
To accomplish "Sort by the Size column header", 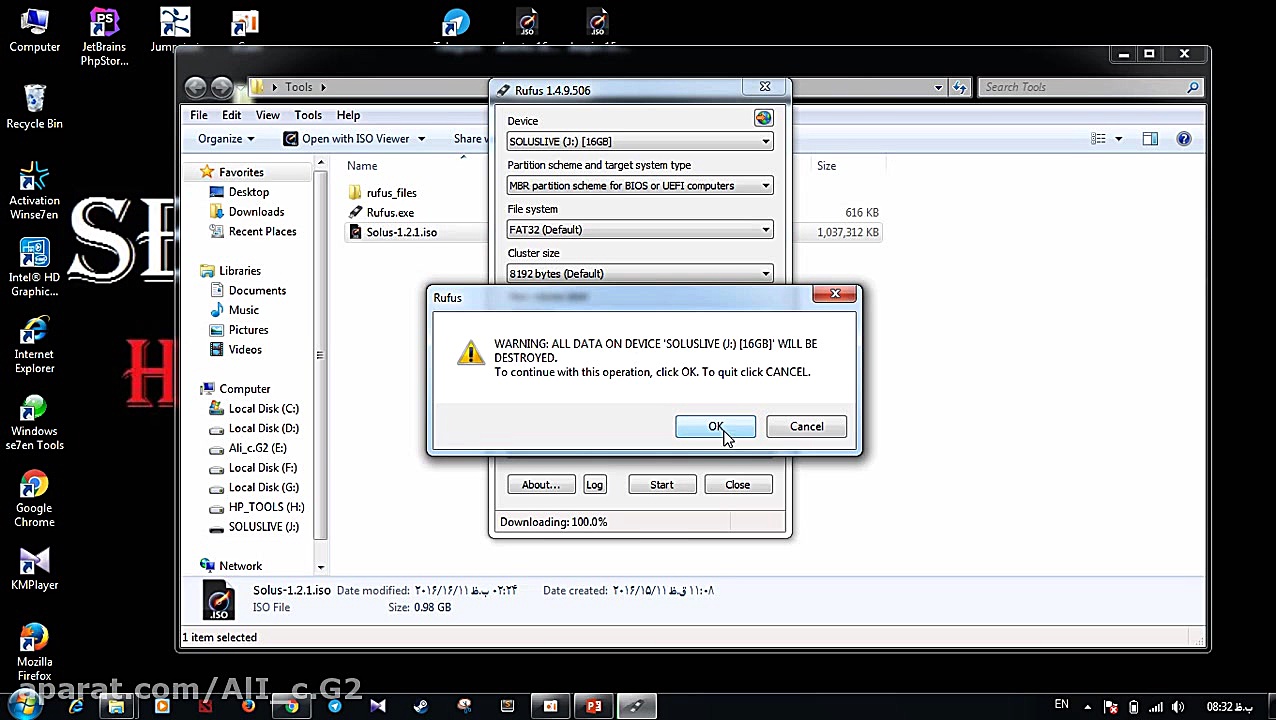I will (x=826, y=166).
